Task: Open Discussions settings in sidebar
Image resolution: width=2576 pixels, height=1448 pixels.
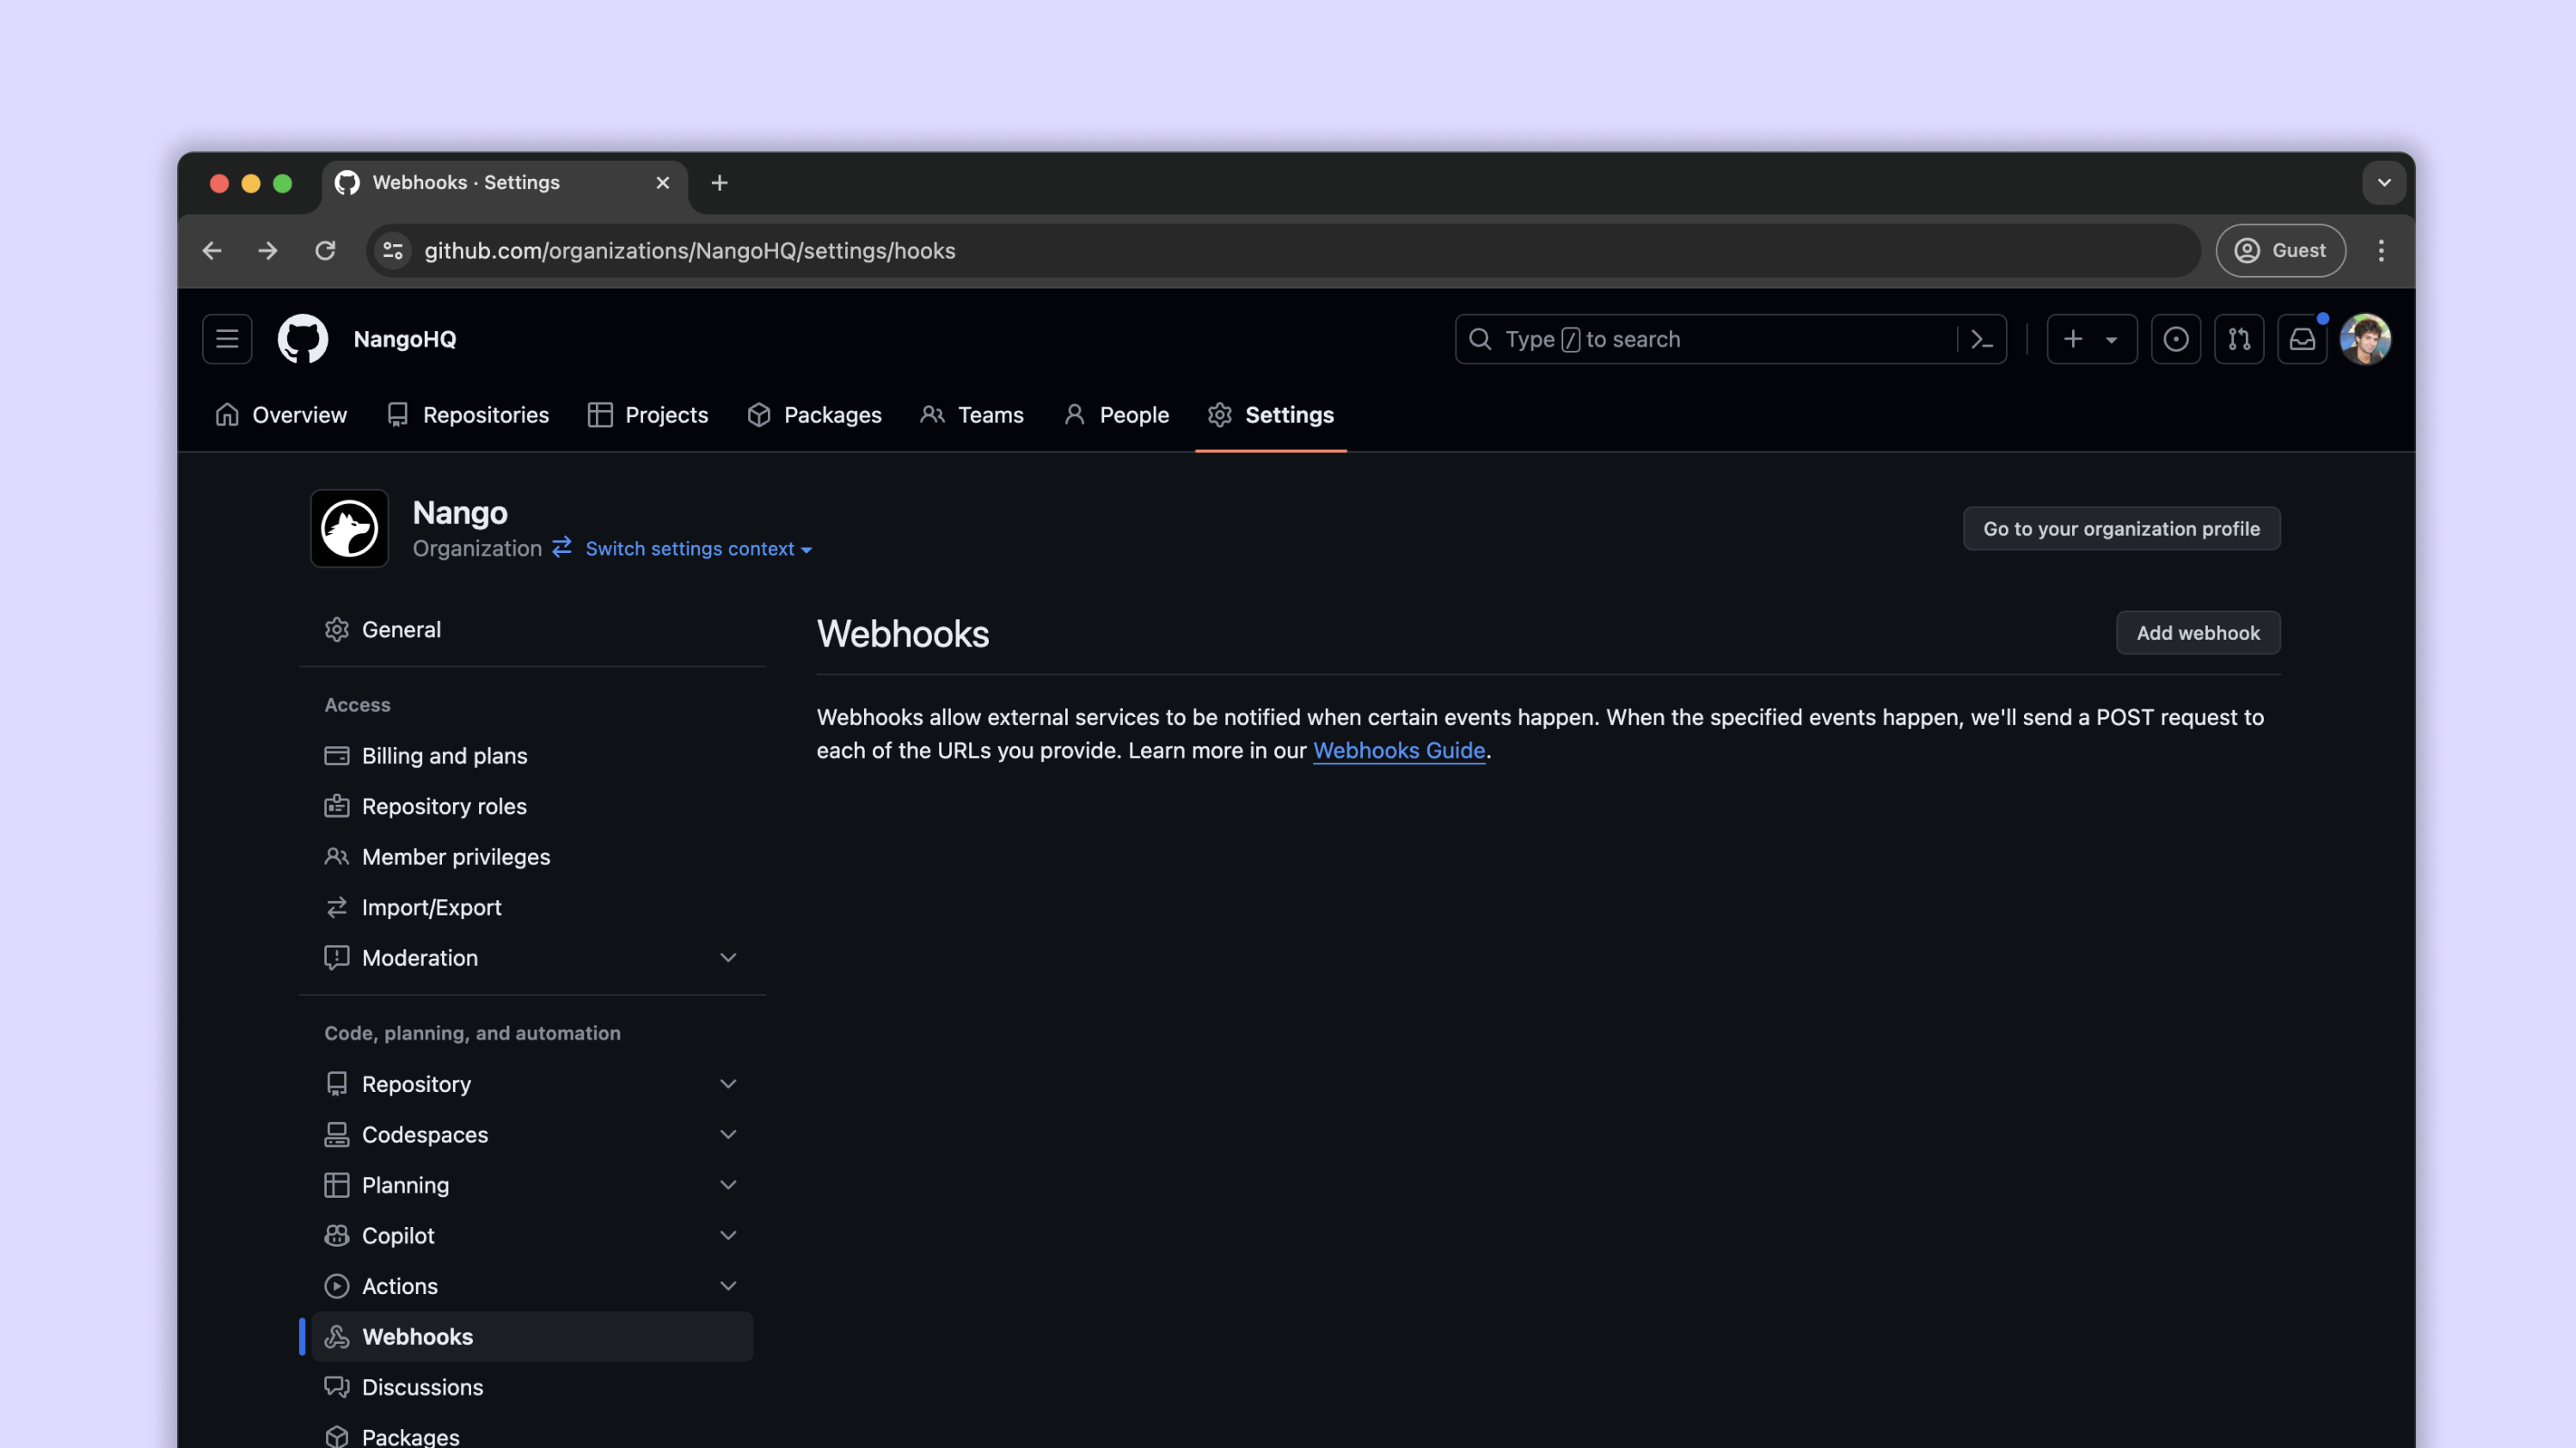Action: (x=532, y=1387)
